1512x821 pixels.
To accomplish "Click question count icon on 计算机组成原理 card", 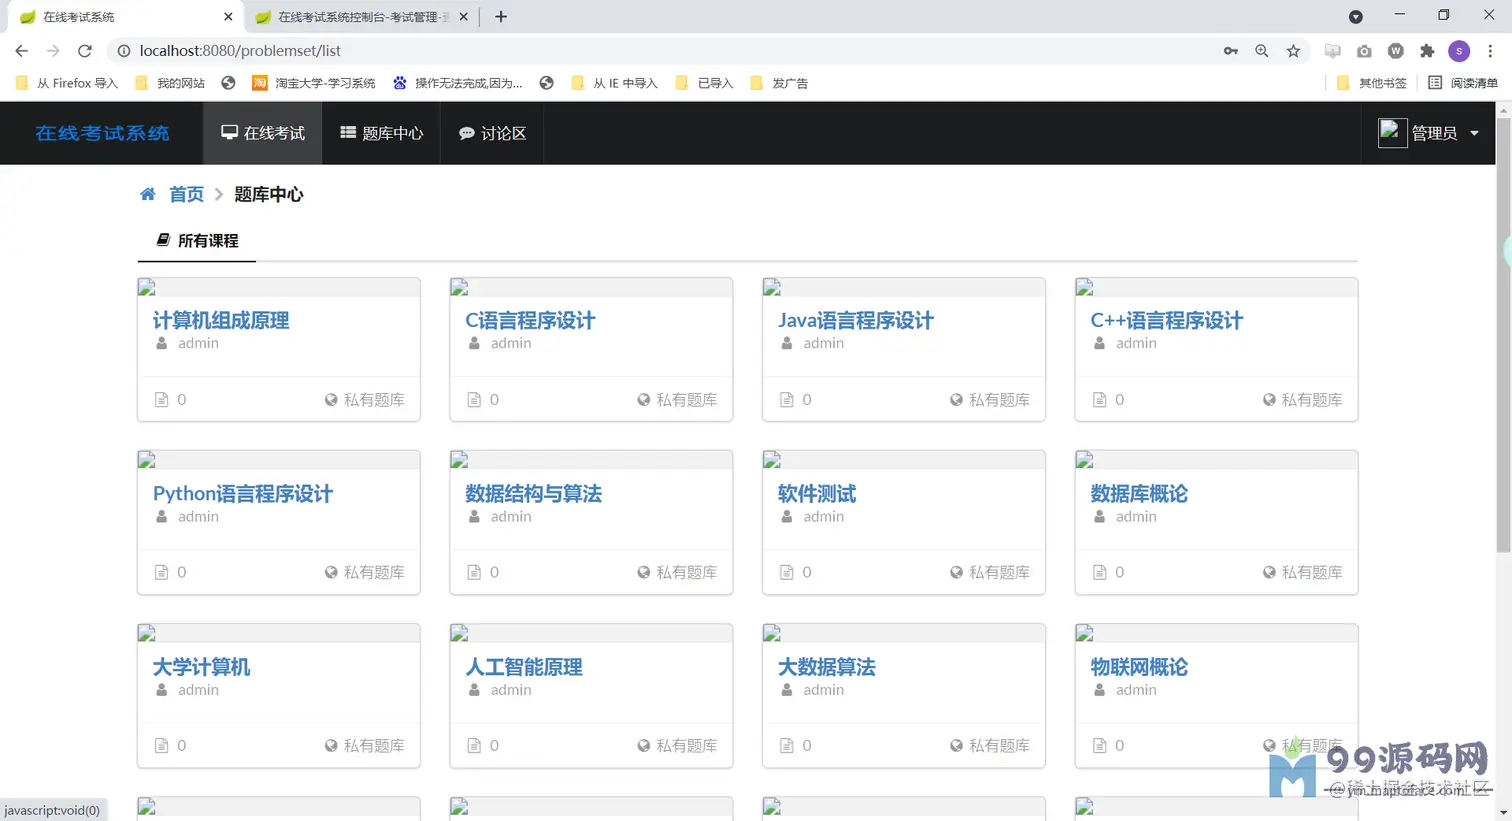I will 161,399.
